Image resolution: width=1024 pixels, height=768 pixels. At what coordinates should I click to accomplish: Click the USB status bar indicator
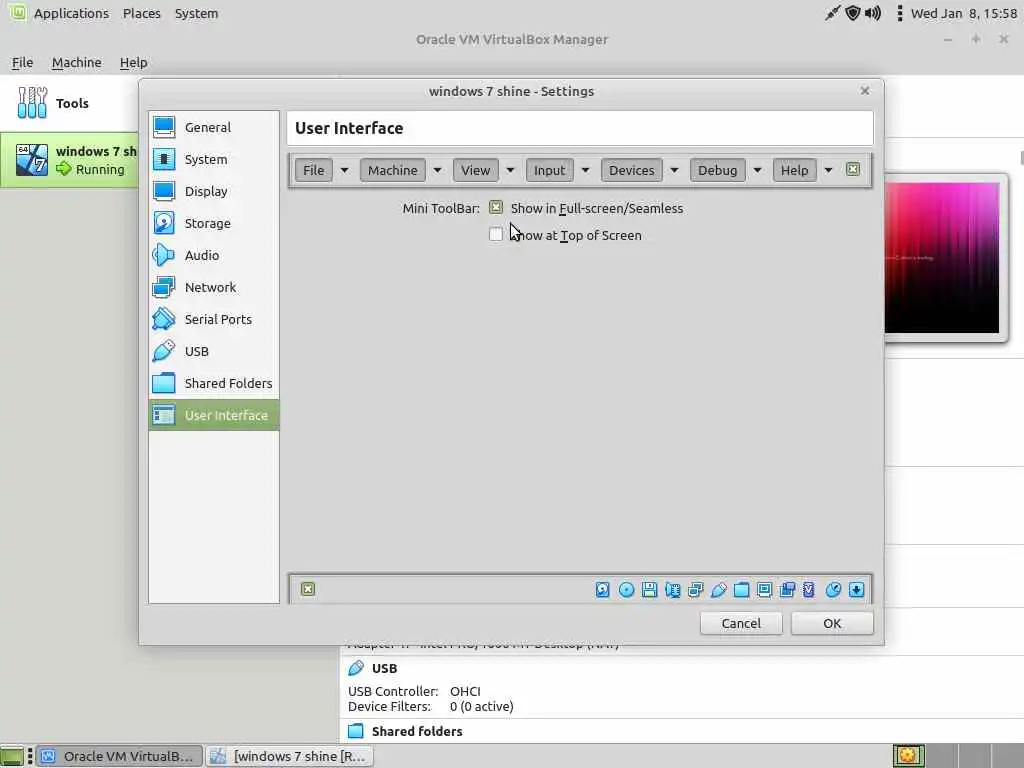(718, 590)
